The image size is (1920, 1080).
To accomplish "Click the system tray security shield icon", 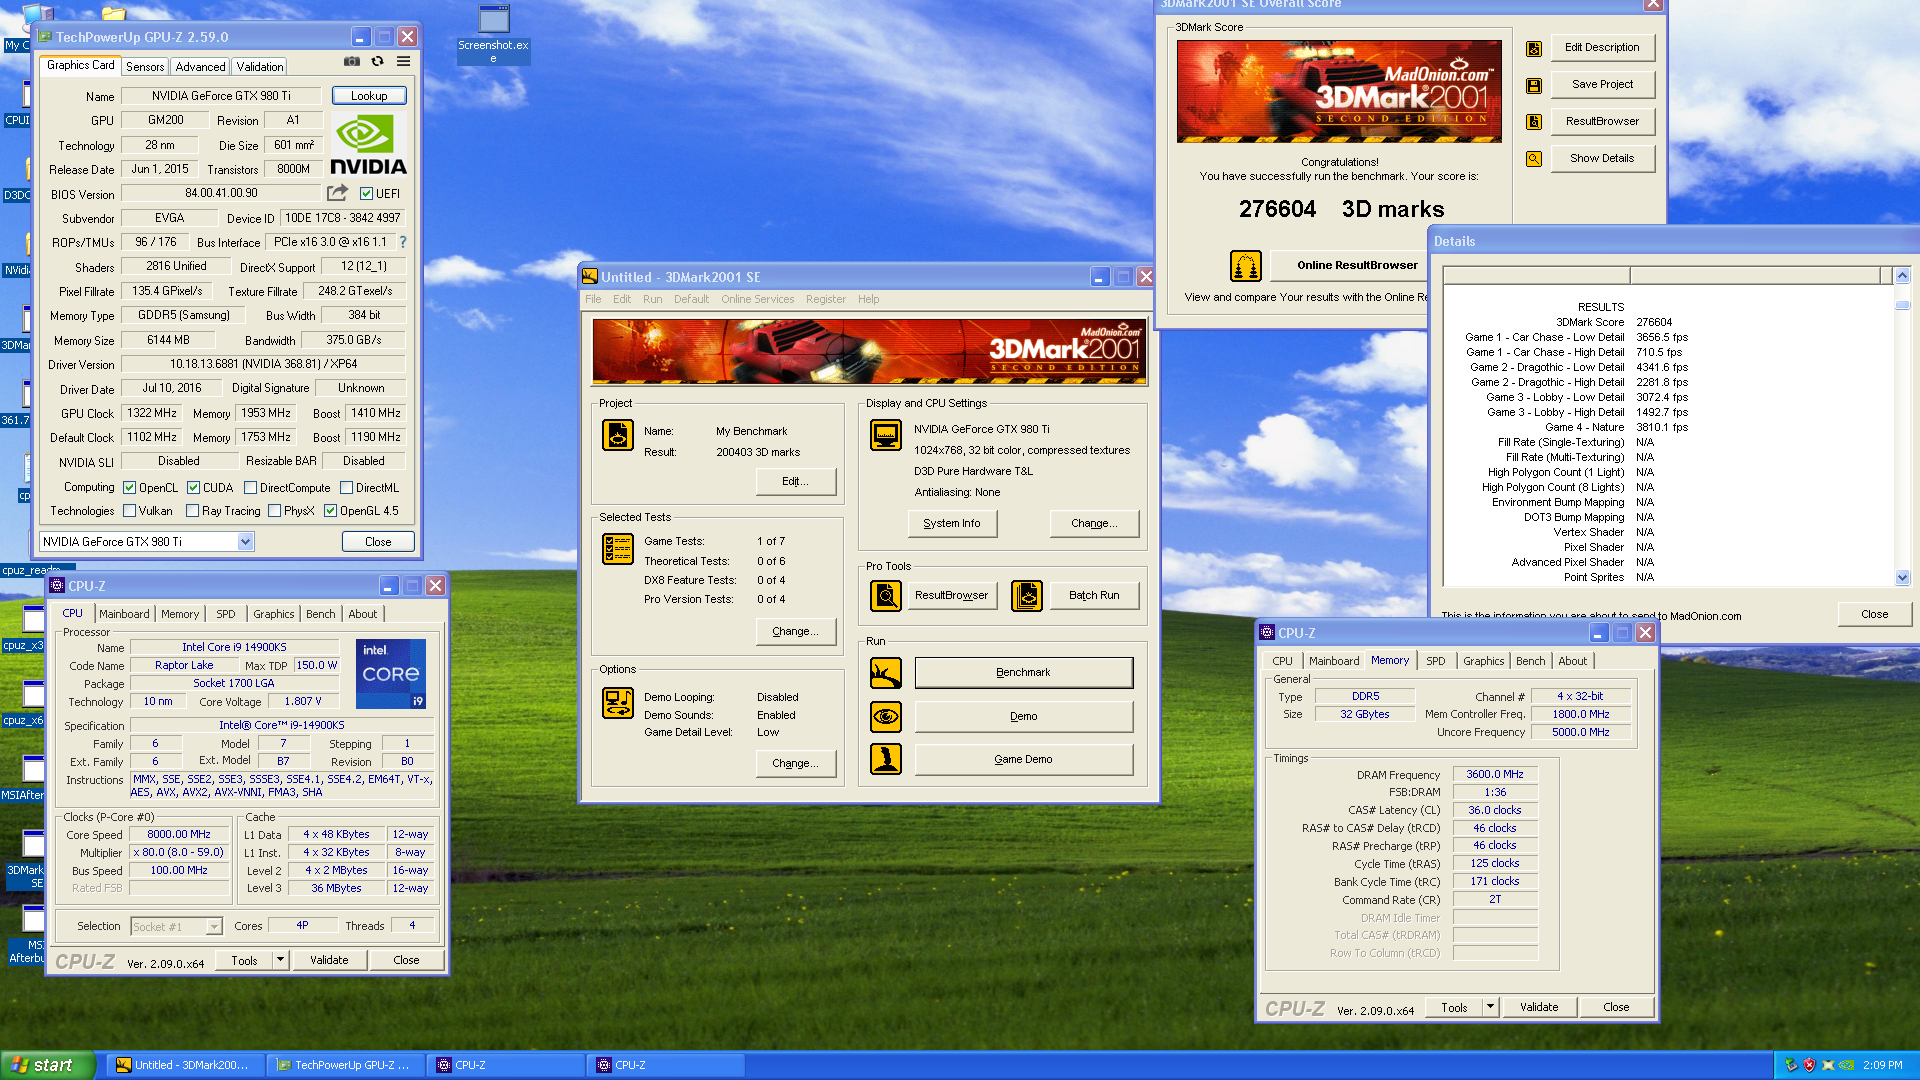I will tap(1809, 1065).
